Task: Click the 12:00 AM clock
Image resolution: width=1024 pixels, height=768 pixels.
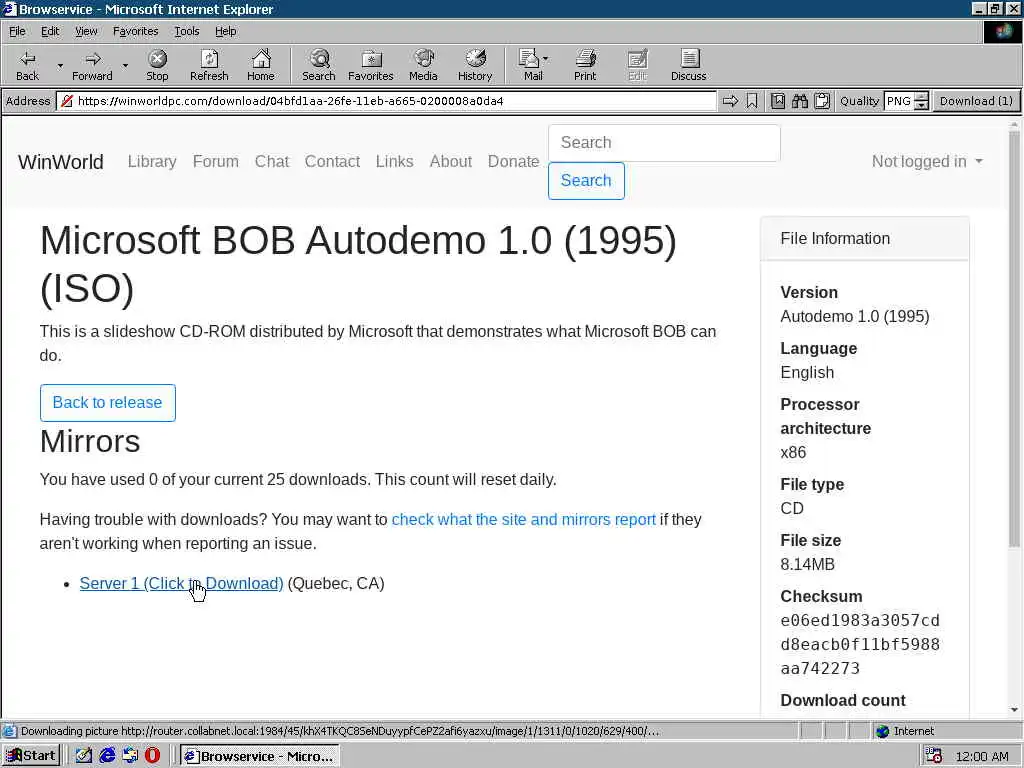Action: coord(982,757)
